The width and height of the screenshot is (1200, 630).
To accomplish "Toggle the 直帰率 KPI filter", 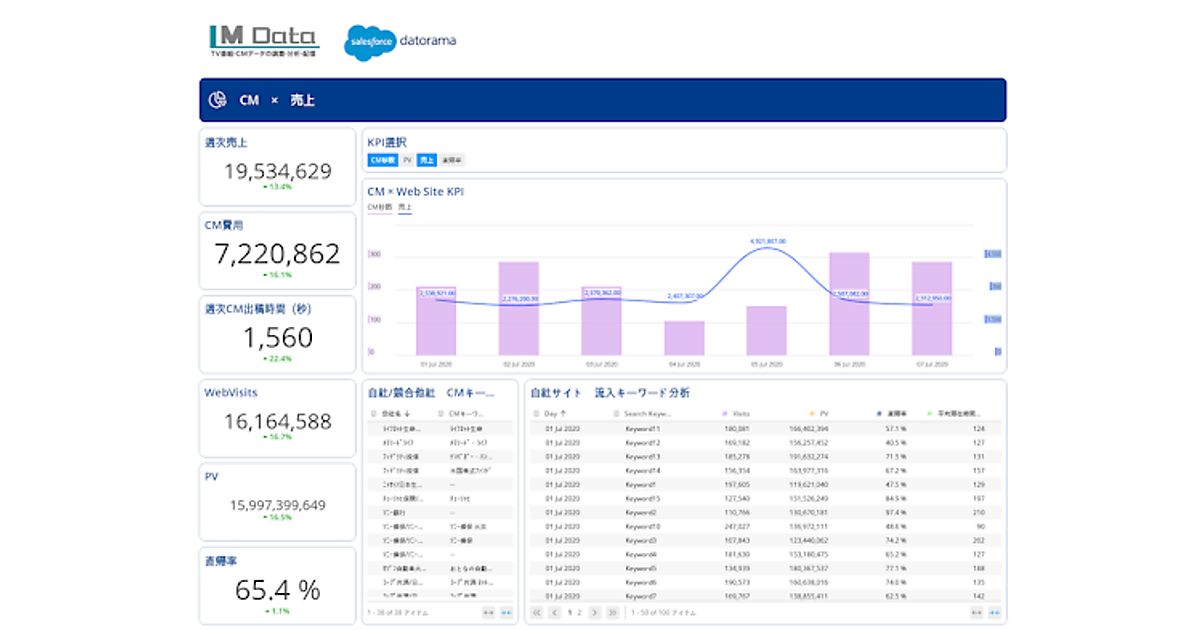I will (452, 160).
